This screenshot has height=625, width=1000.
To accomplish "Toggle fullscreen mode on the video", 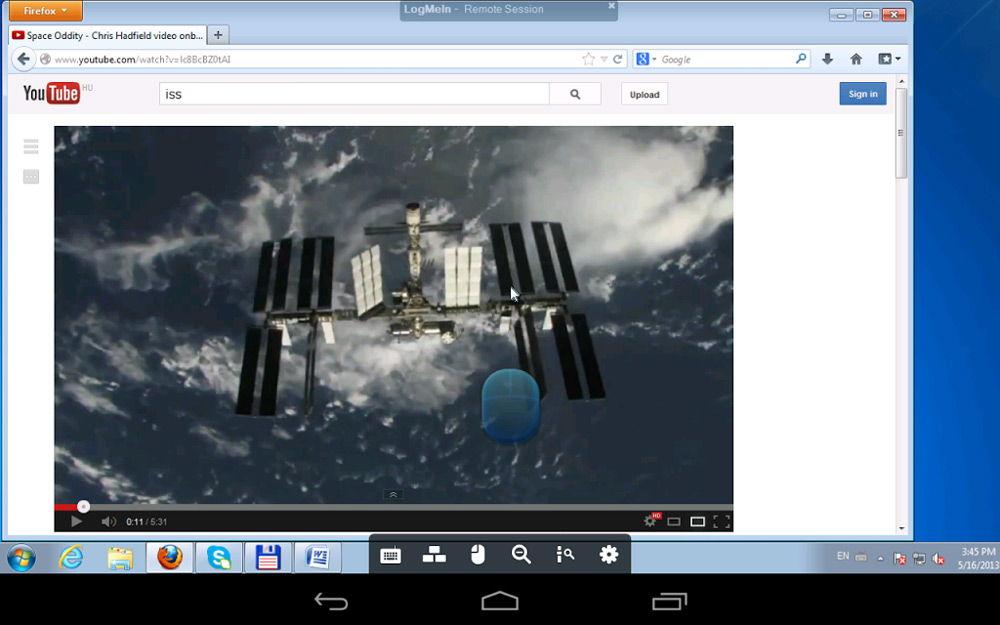I will click(x=722, y=521).
